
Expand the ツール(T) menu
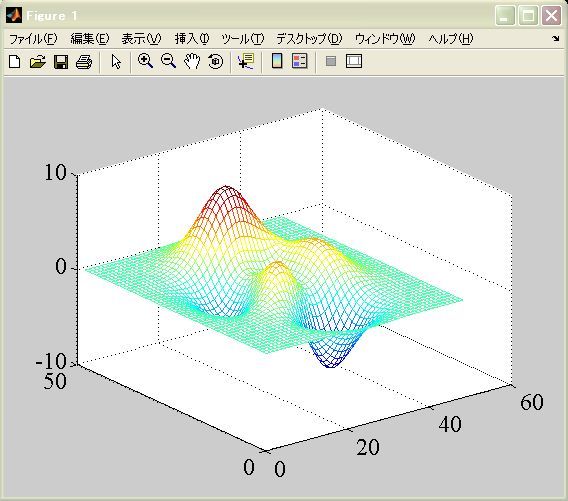tap(243, 39)
